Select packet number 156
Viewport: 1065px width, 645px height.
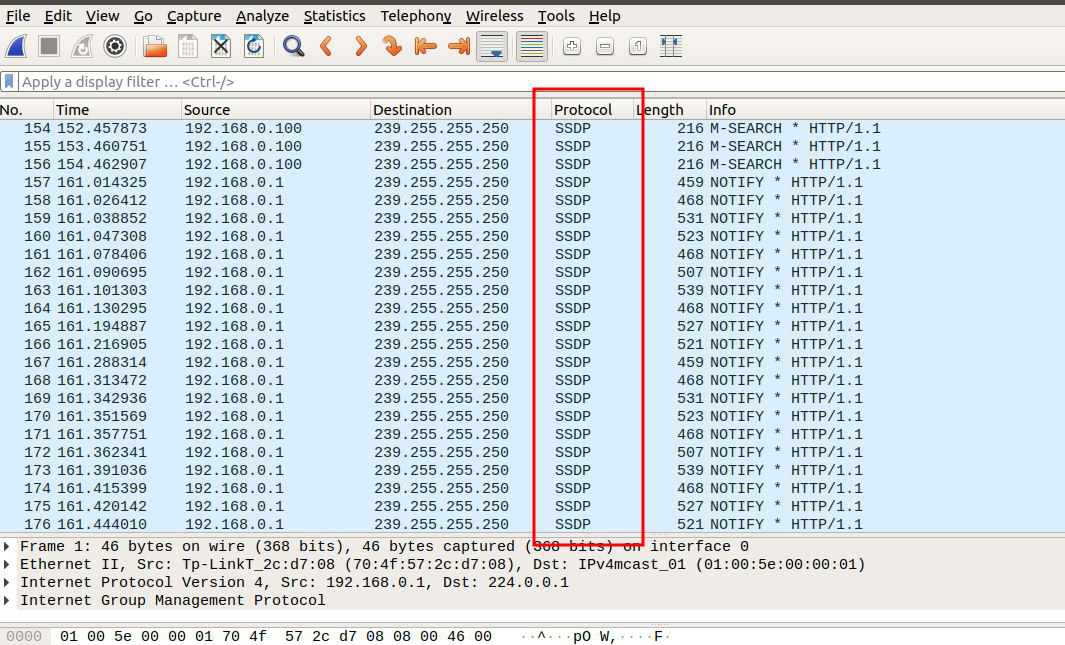532,164
